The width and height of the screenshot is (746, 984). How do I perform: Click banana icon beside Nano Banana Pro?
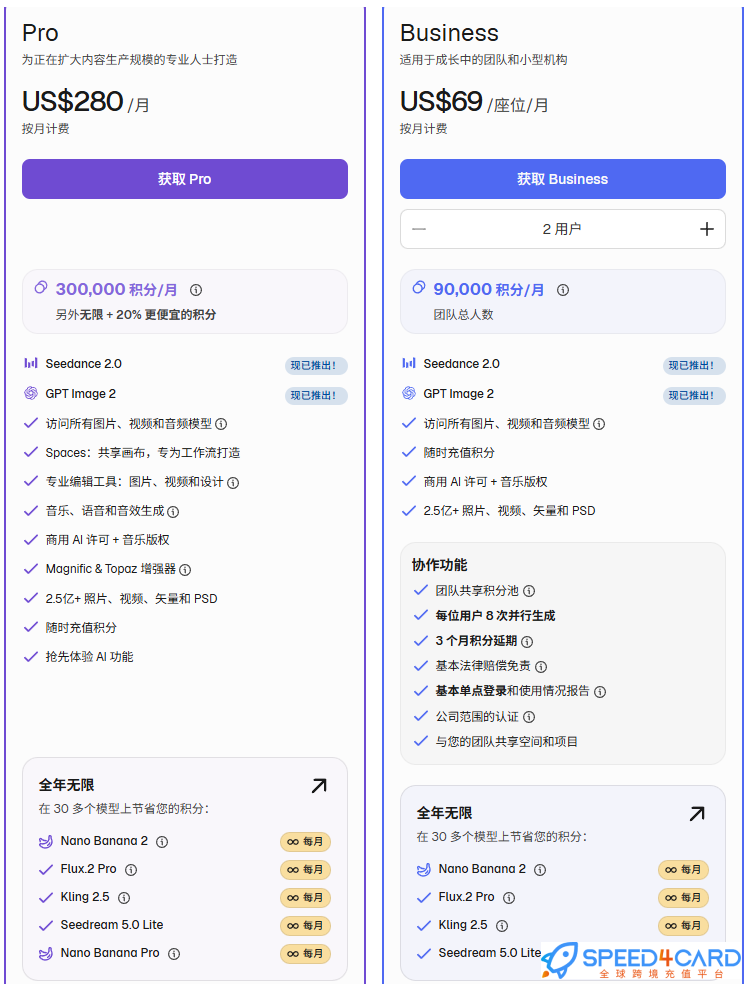tap(46, 953)
